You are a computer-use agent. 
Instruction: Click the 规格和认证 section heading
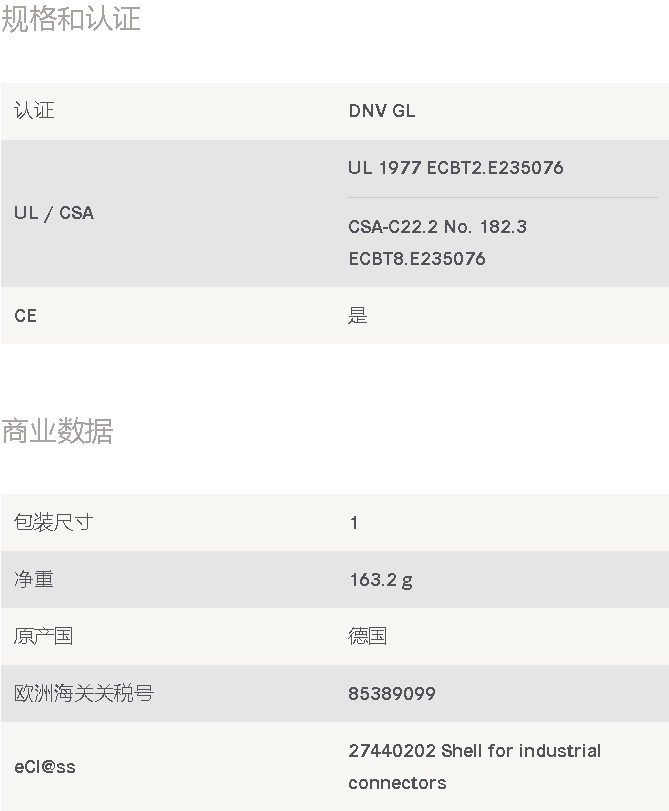click(71, 19)
